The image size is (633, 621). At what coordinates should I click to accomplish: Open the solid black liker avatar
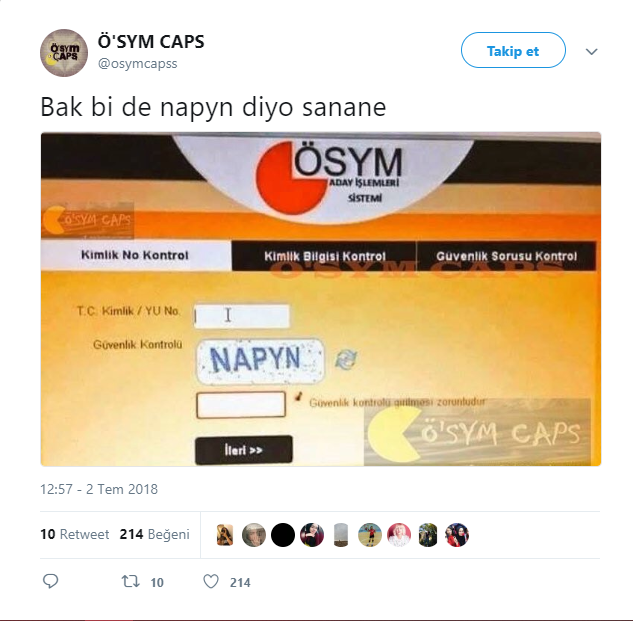[x=283, y=535]
